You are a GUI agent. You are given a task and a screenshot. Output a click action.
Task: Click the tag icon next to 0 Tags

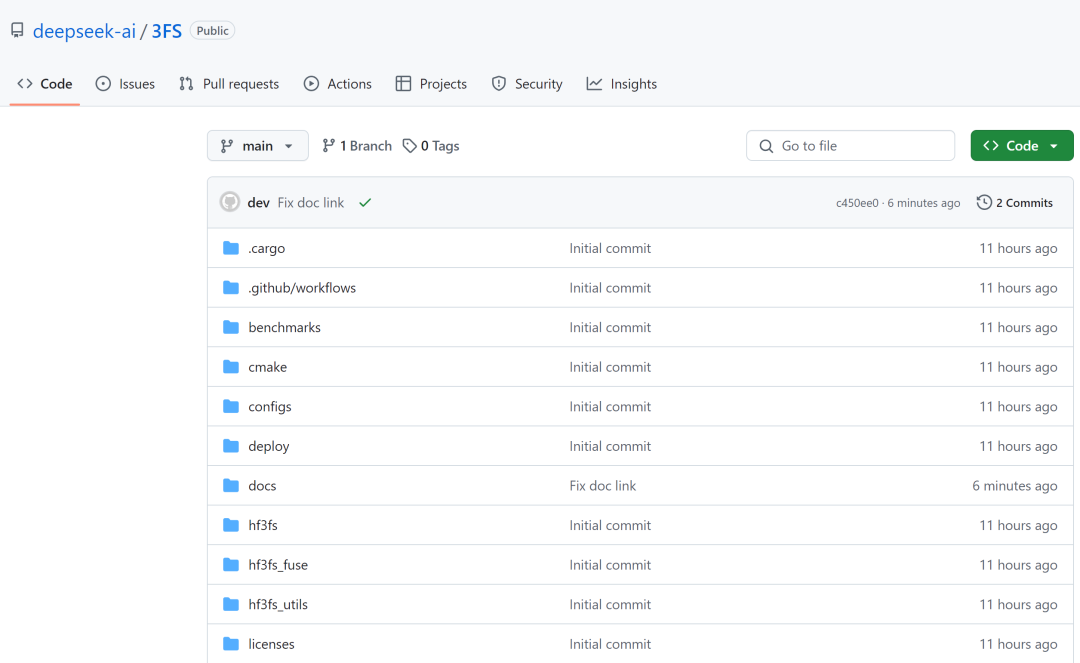(x=410, y=146)
